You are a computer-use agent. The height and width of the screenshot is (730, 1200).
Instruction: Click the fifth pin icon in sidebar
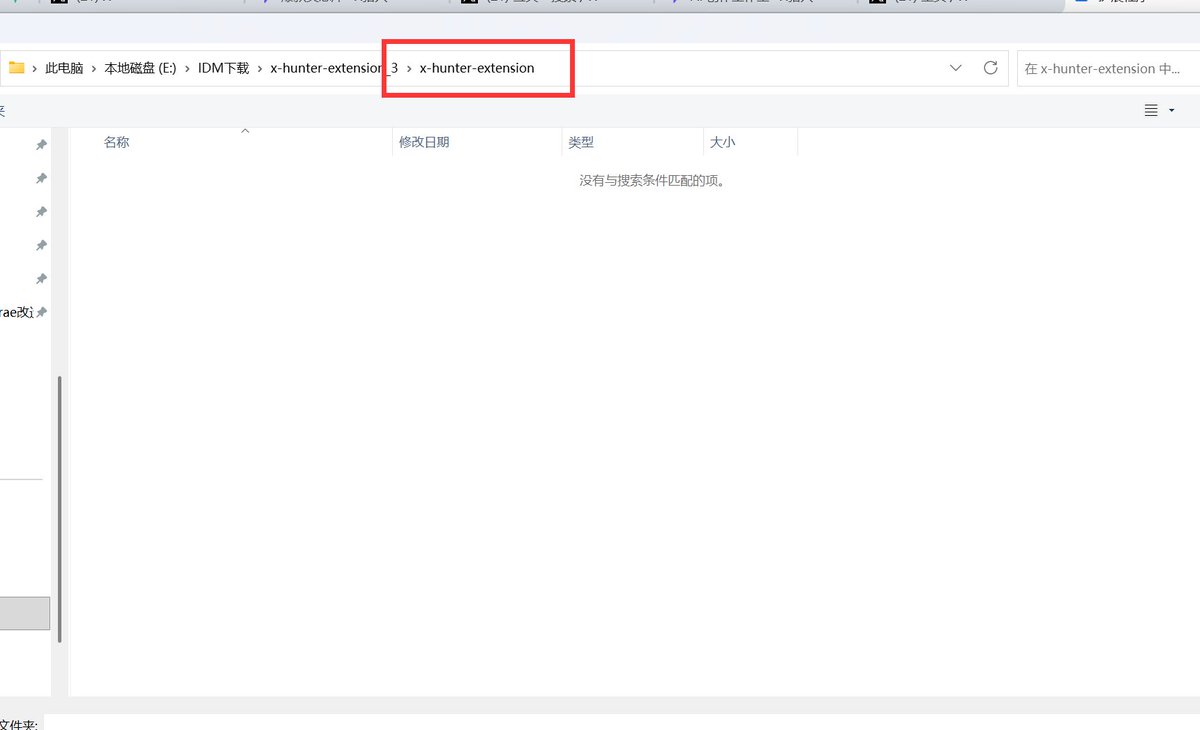41,278
